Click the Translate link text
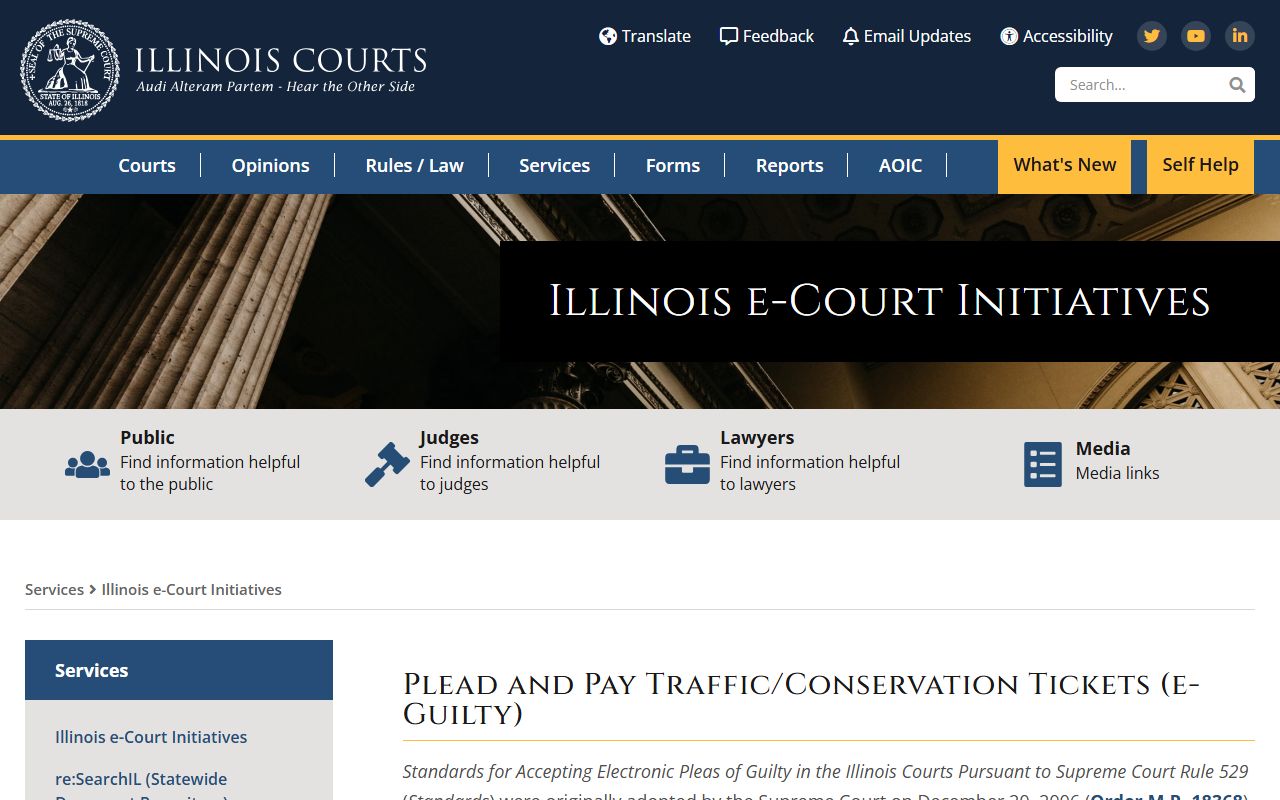Viewport: 1280px width, 800px height. point(656,36)
